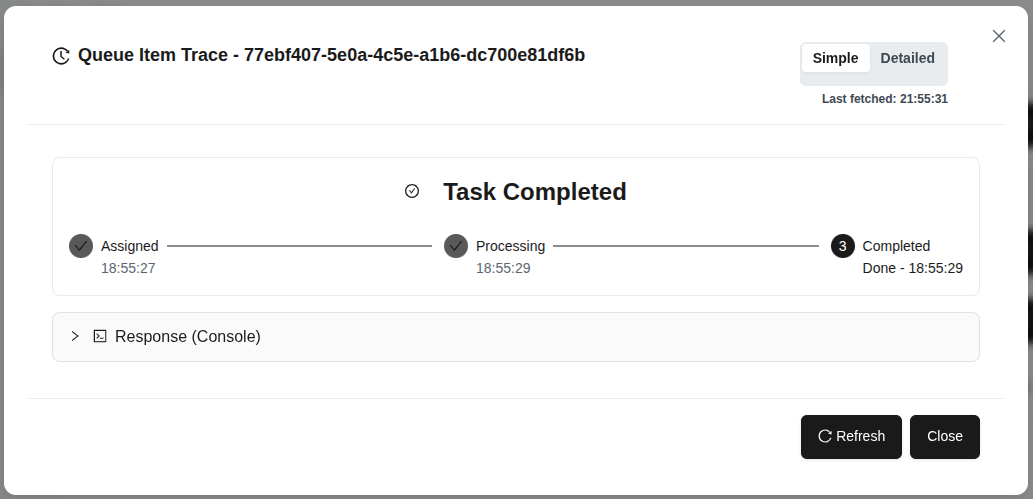Click the Assigned step checkmark icon
1033x499 pixels.
click(x=81, y=246)
